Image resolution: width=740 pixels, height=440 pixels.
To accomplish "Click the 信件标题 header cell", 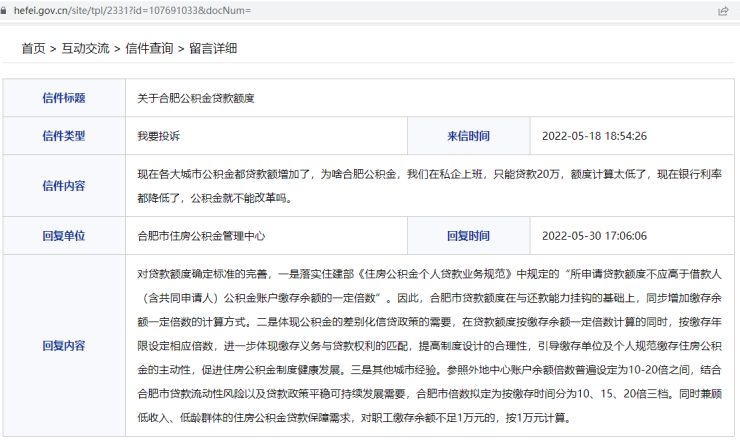I will point(63,98).
